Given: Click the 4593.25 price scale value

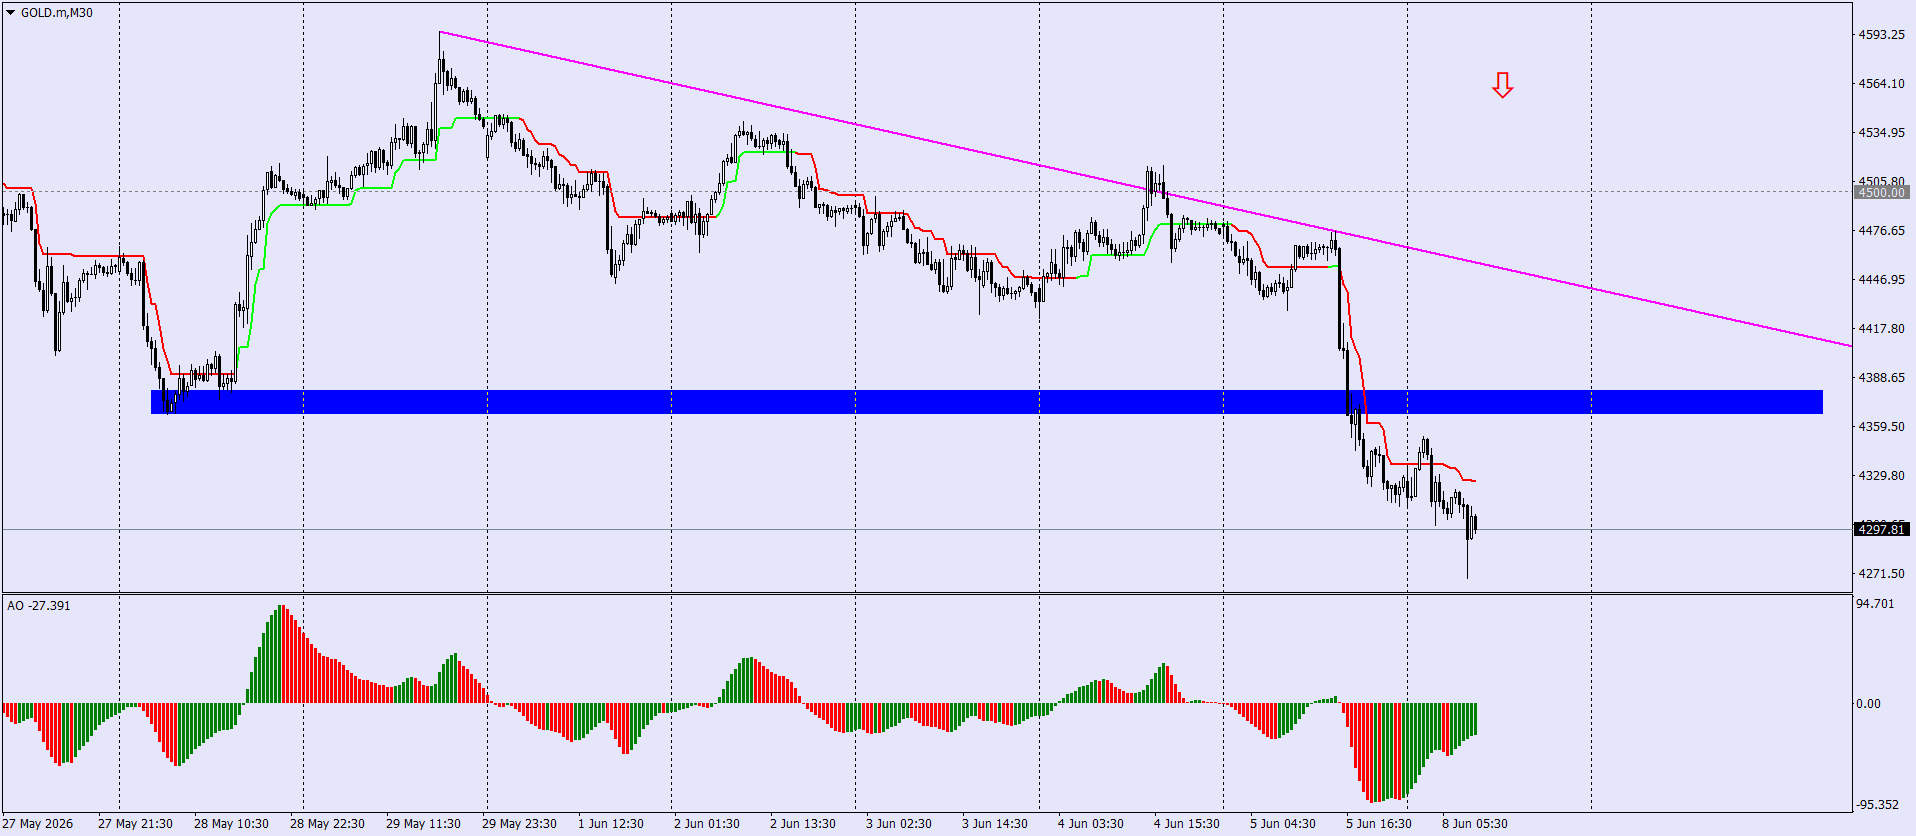Looking at the screenshot, I should click(1881, 35).
